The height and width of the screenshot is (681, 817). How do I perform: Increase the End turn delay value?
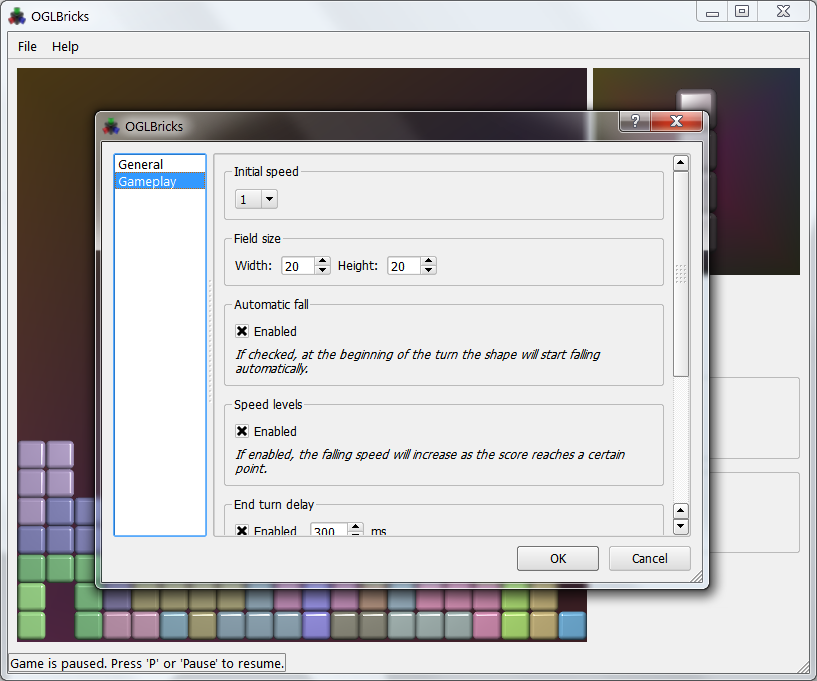[355, 527]
